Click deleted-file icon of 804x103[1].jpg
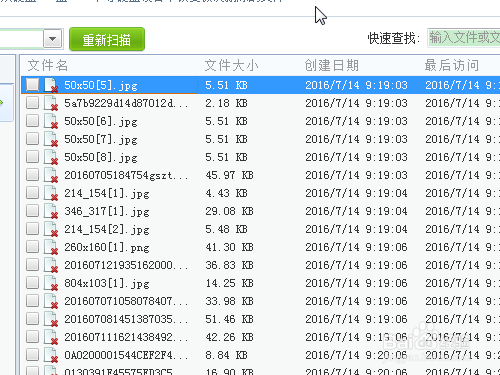This screenshot has width=500, height=375. [x=51, y=283]
